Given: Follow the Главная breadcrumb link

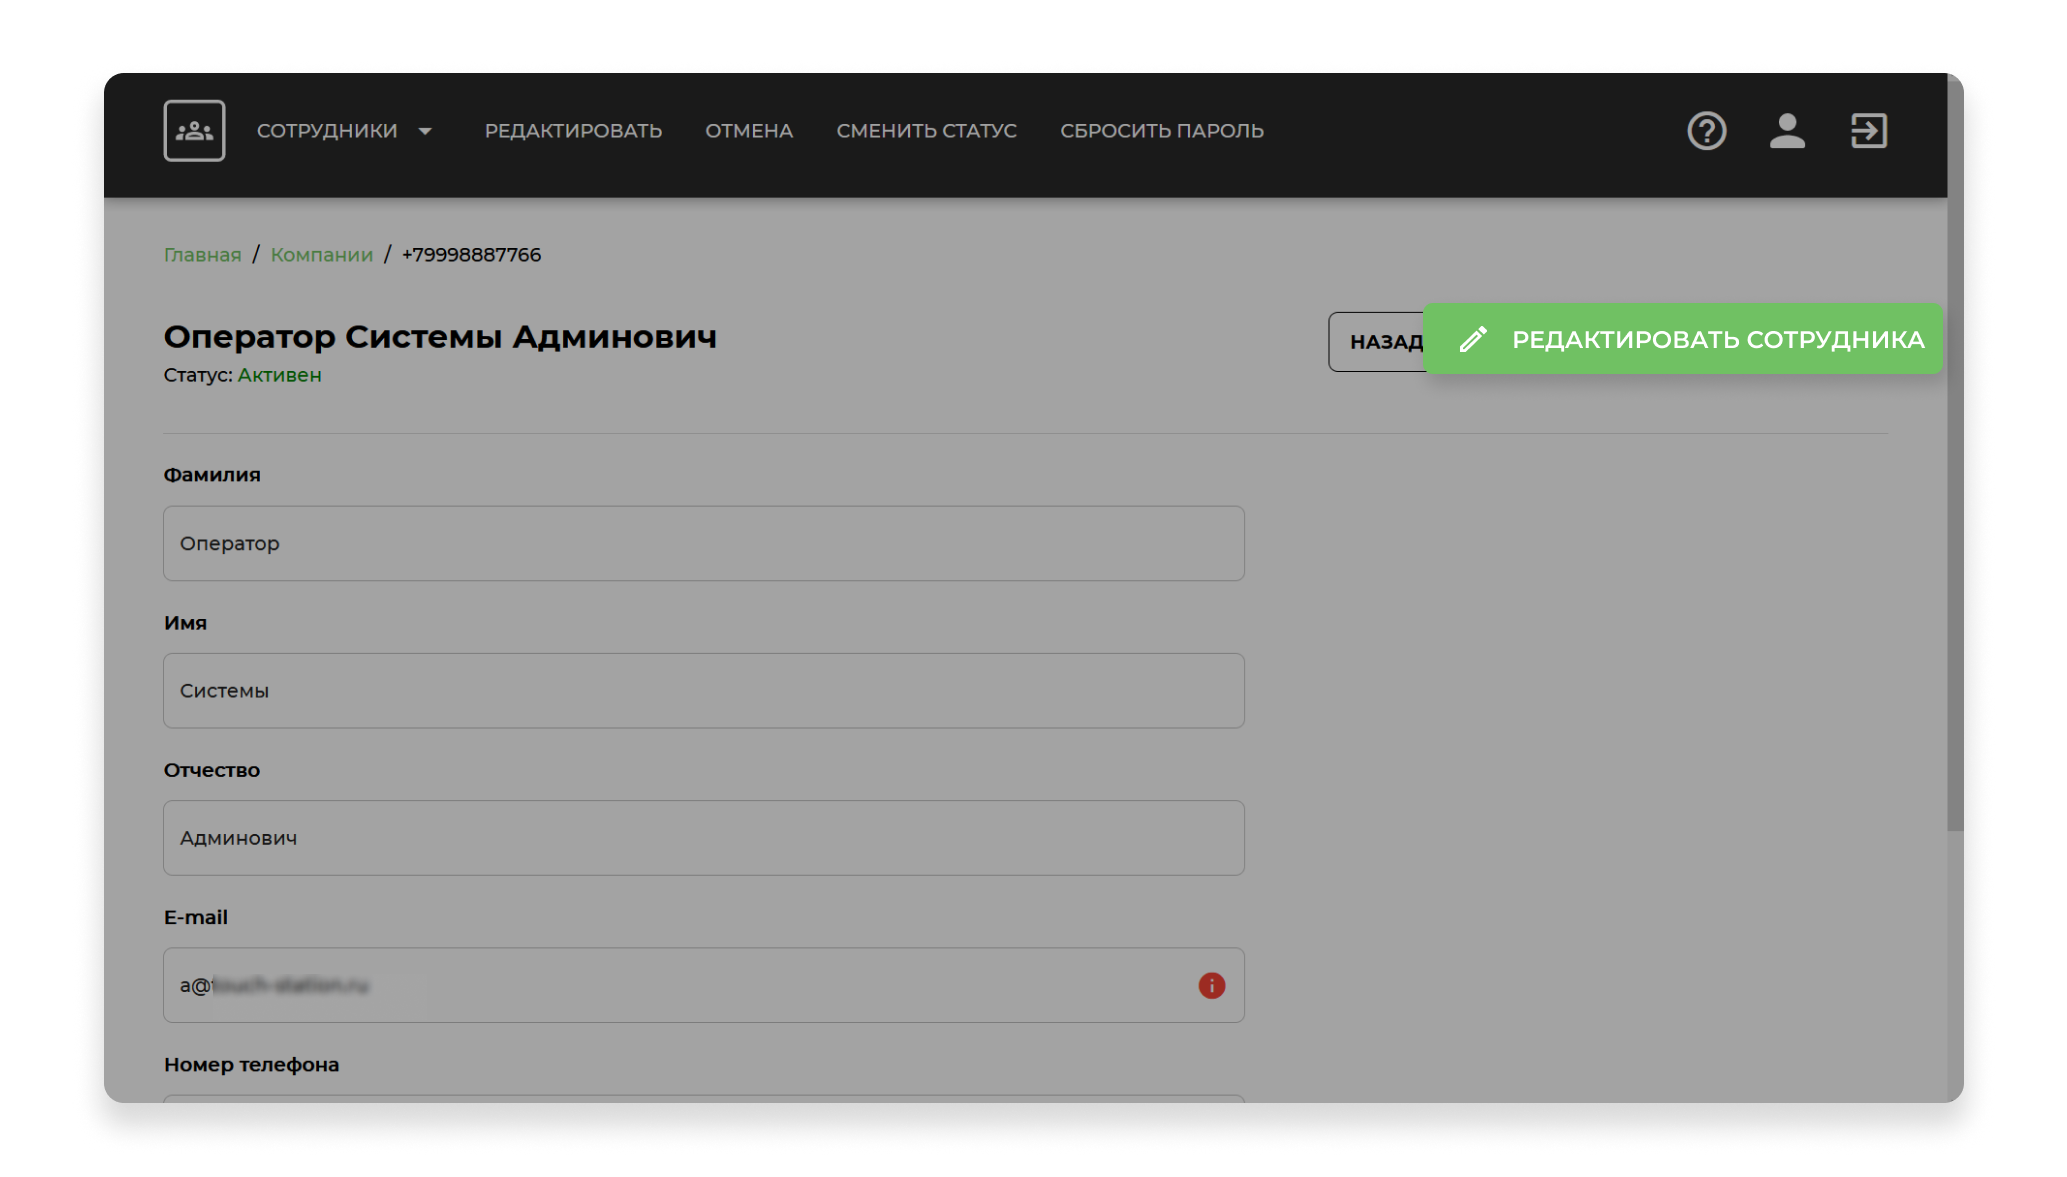Looking at the screenshot, I should (x=202, y=255).
